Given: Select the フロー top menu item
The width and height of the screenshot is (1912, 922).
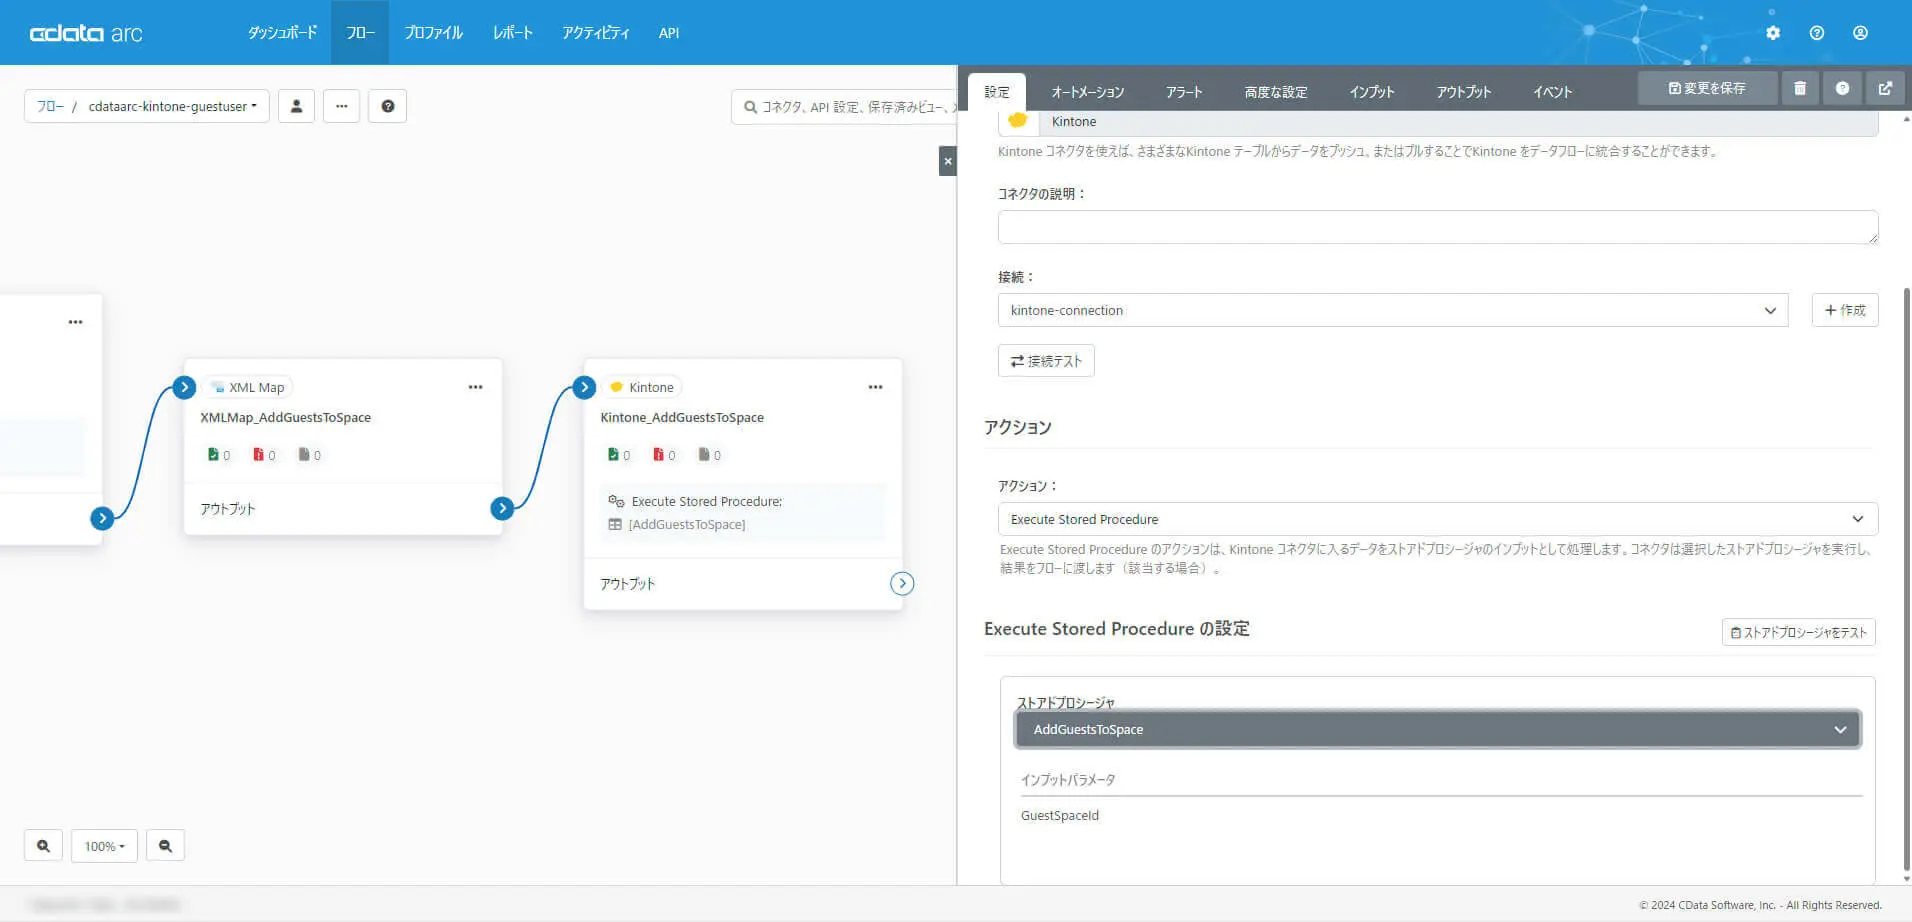Looking at the screenshot, I should 360,33.
